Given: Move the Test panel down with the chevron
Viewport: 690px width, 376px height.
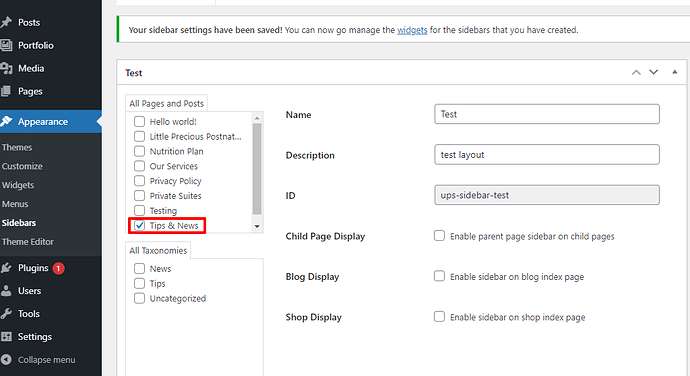Looking at the screenshot, I should coord(654,72).
